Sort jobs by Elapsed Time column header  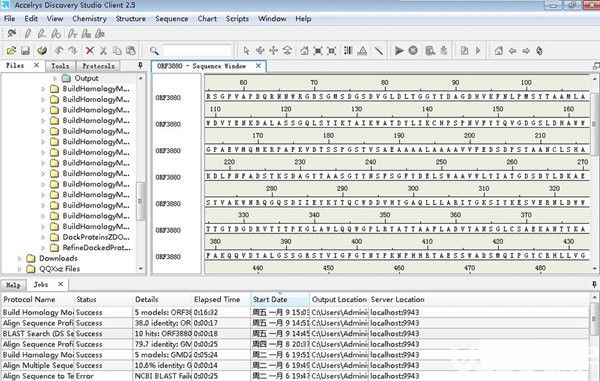coord(221,300)
